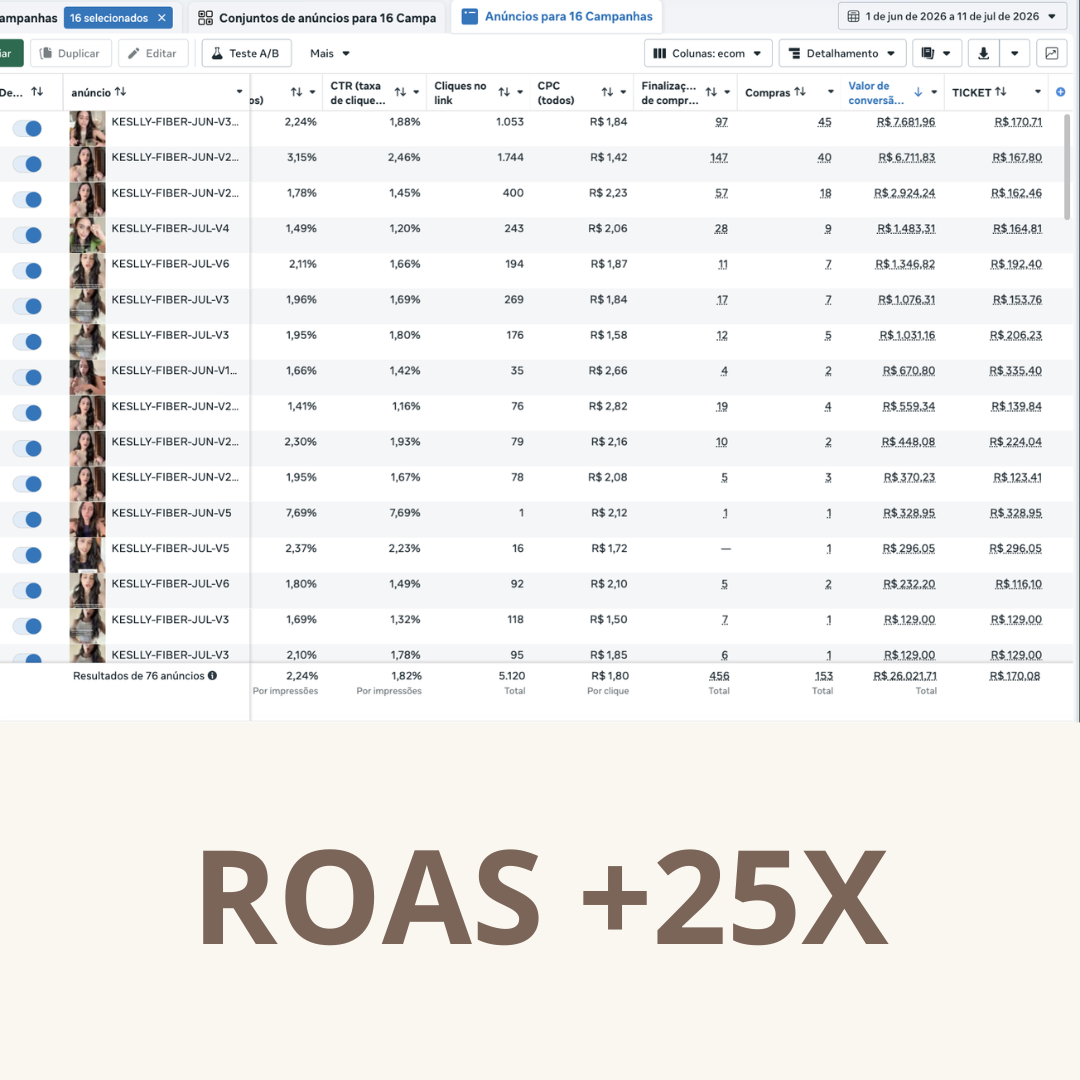The image size is (1080, 1080).
Task: Click the table vertical scrollbar
Action: click(1068, 167)
